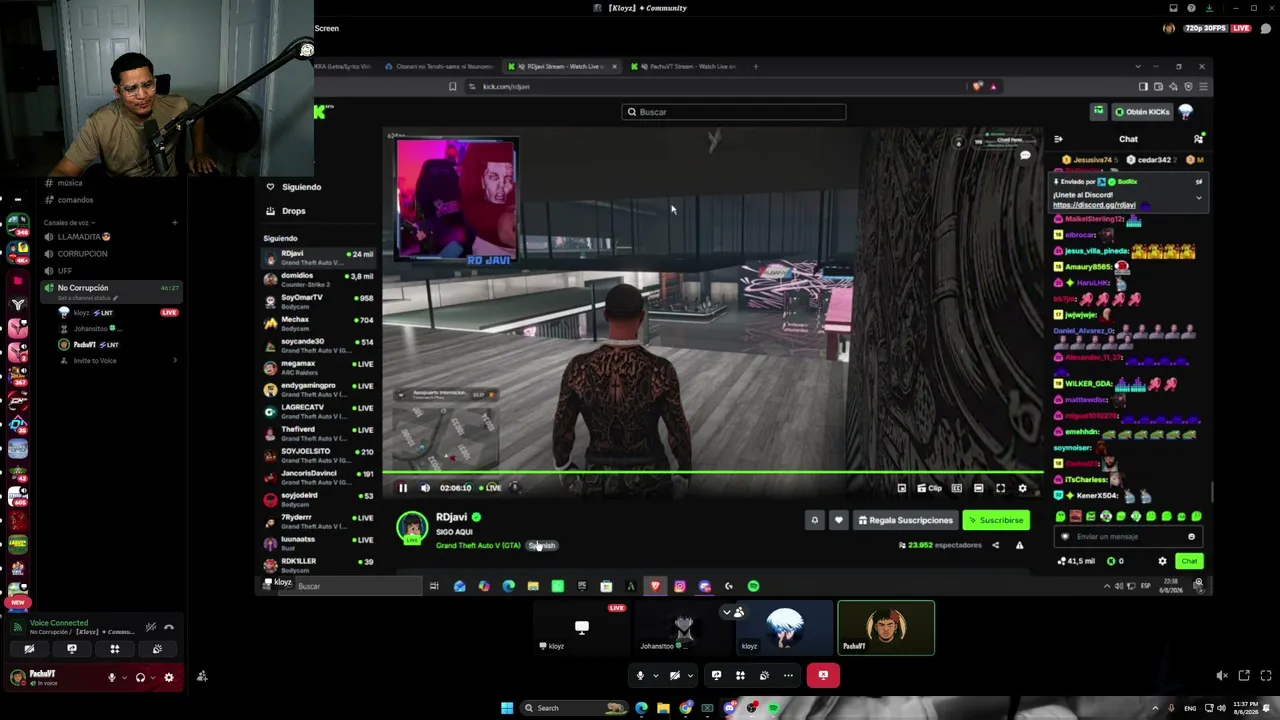Collapse the pinned Discord message
This screenshot has height=720, width=1280.
pyautogui.click(x=1199, y=197)
